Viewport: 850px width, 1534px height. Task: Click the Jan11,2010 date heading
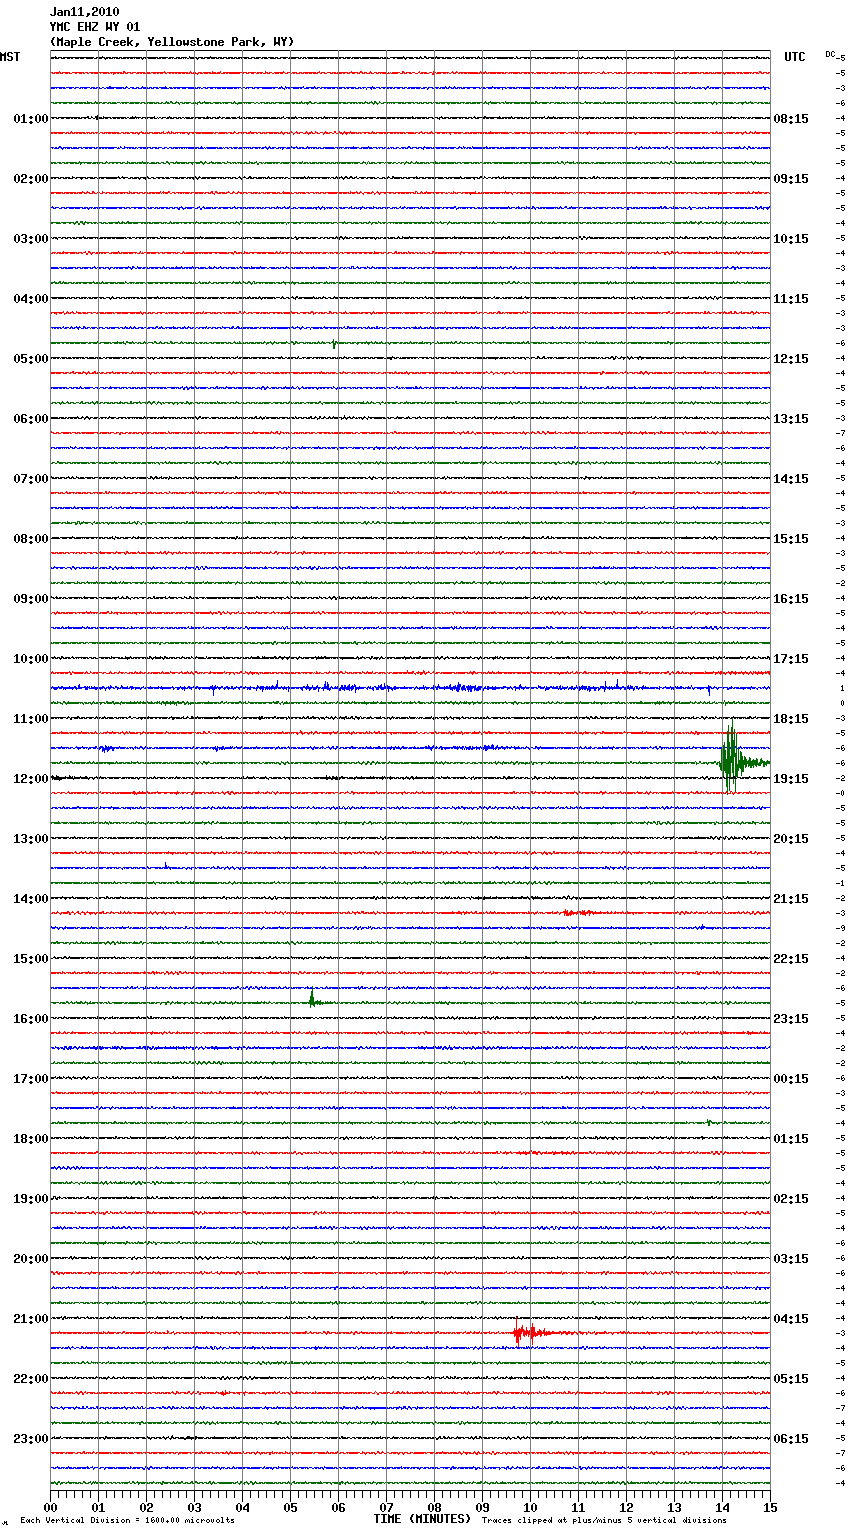click(x=84, y=12)
